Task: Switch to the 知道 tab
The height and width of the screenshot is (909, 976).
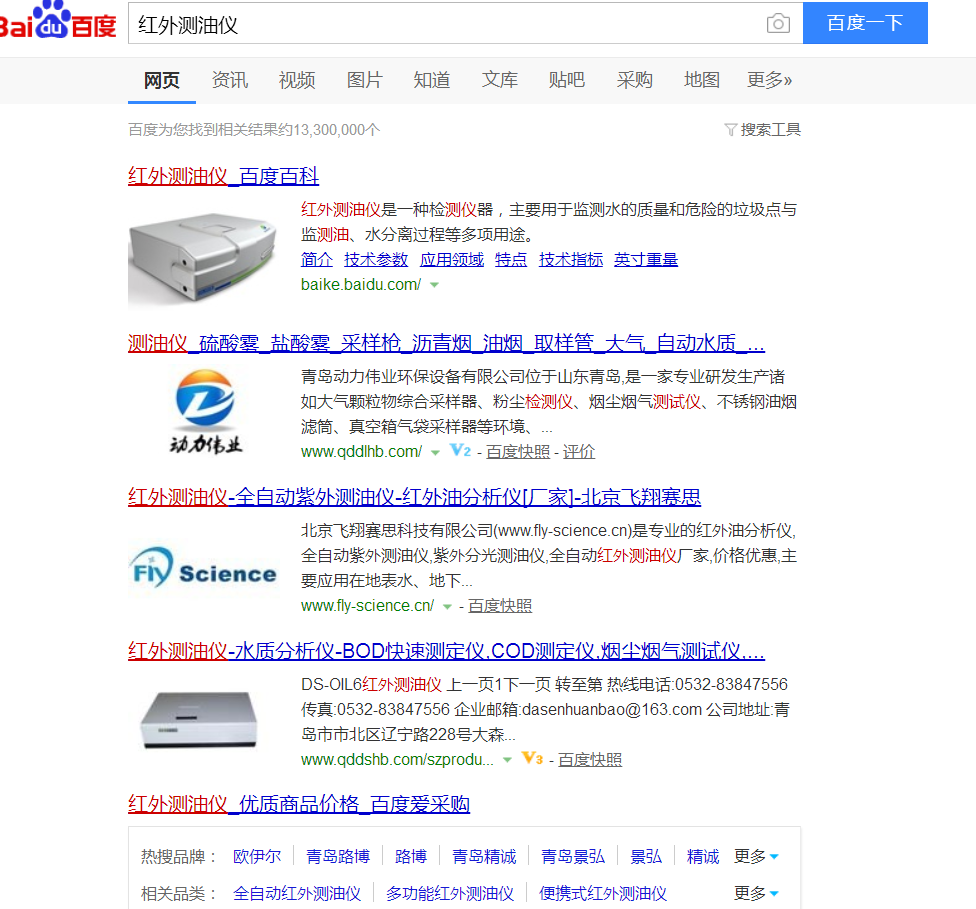Action: (432, 80)
